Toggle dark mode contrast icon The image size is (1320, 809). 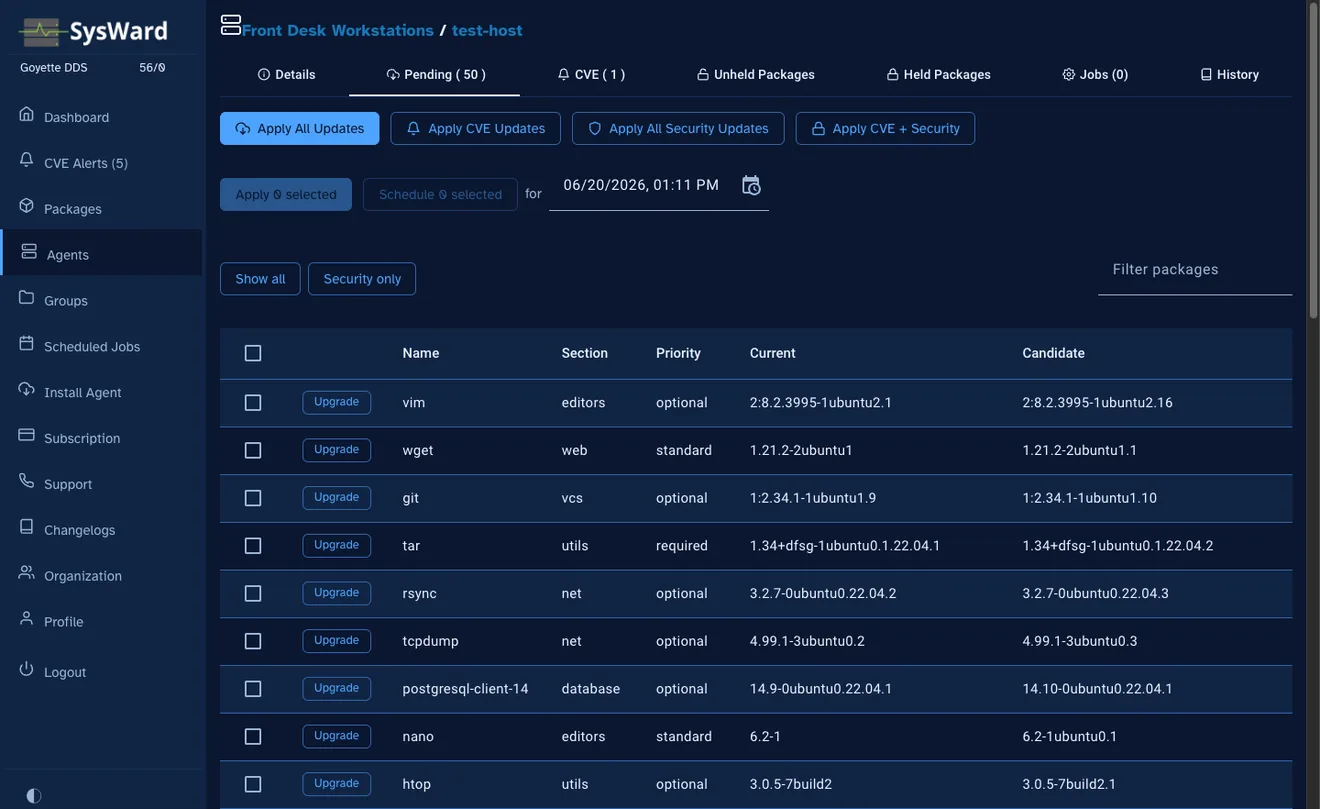(34, 796)
